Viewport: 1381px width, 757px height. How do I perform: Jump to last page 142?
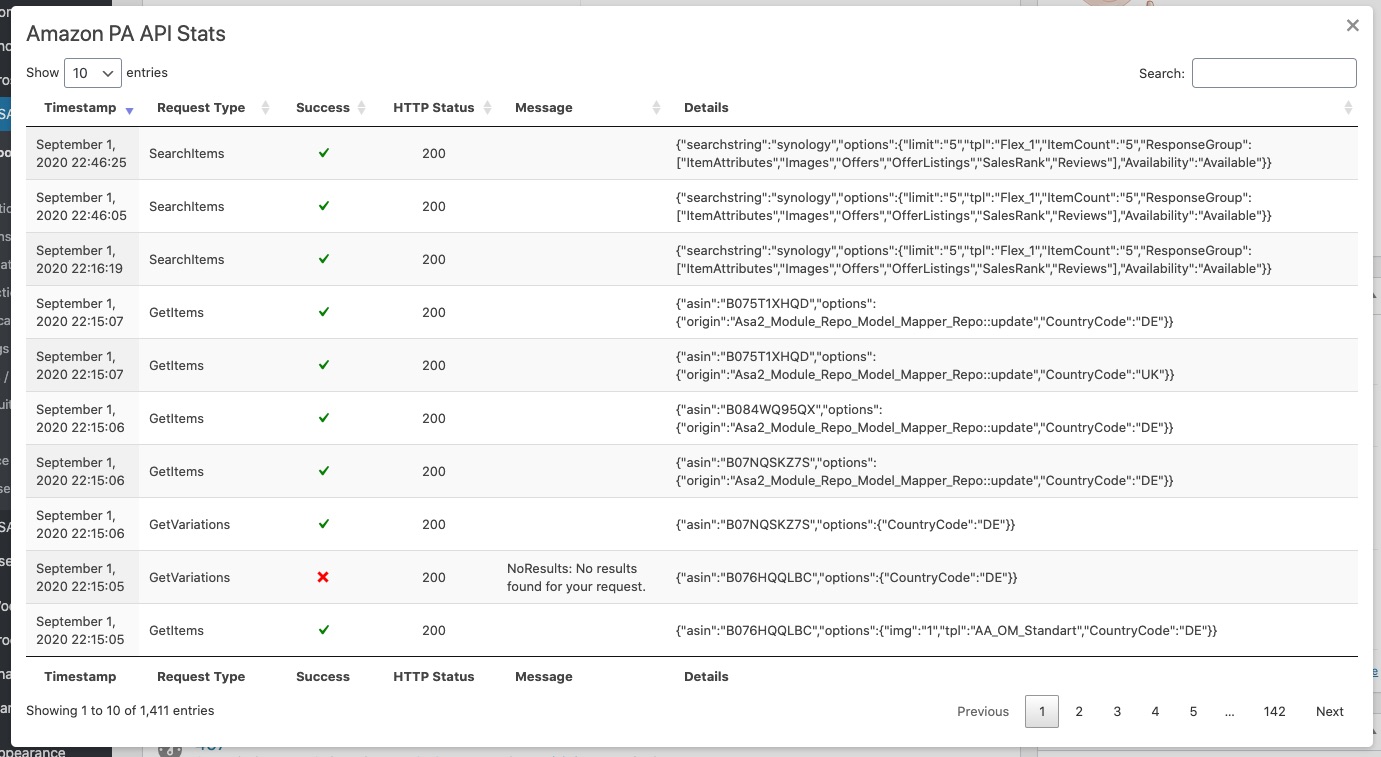1274,711
